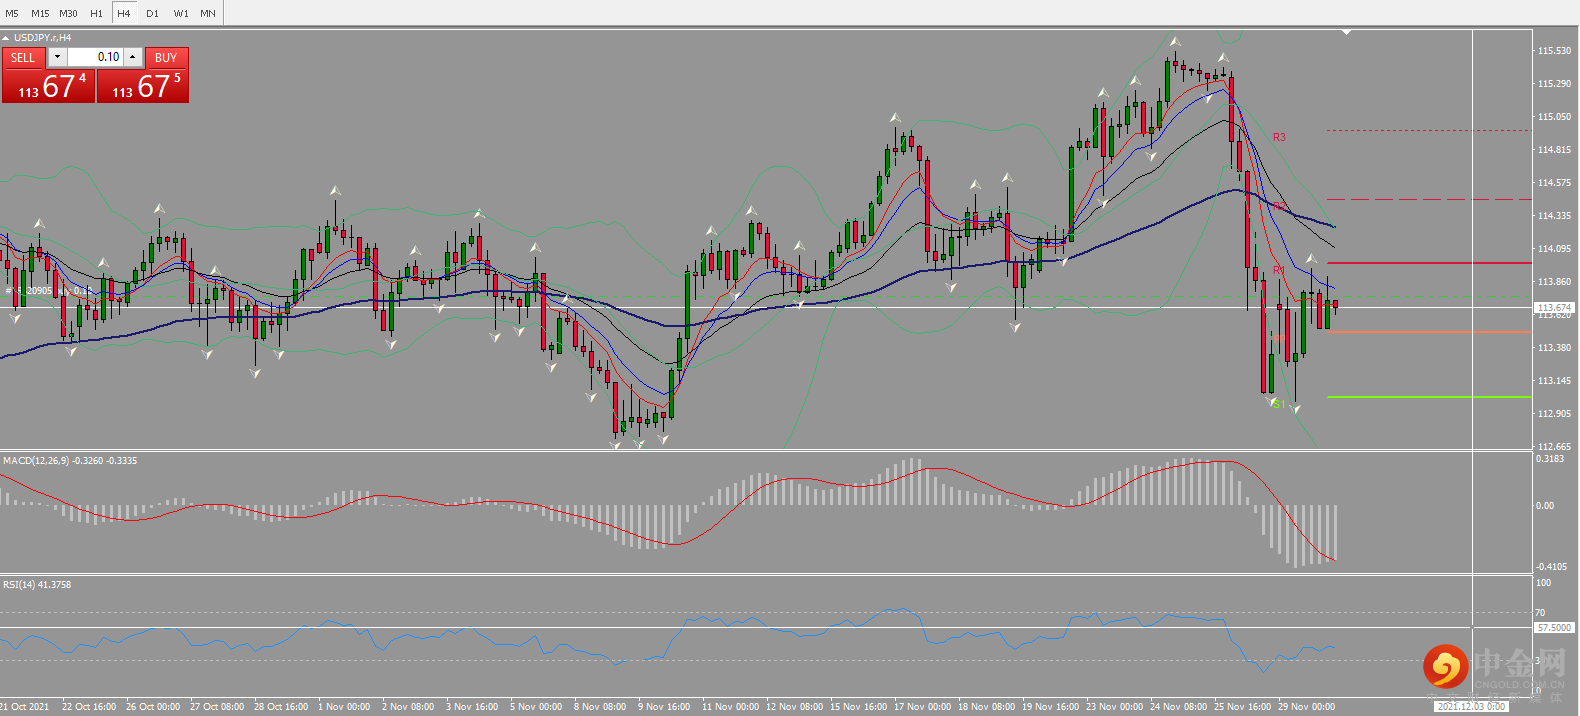Click the 112.905 price scale label

click(1554, 414)
